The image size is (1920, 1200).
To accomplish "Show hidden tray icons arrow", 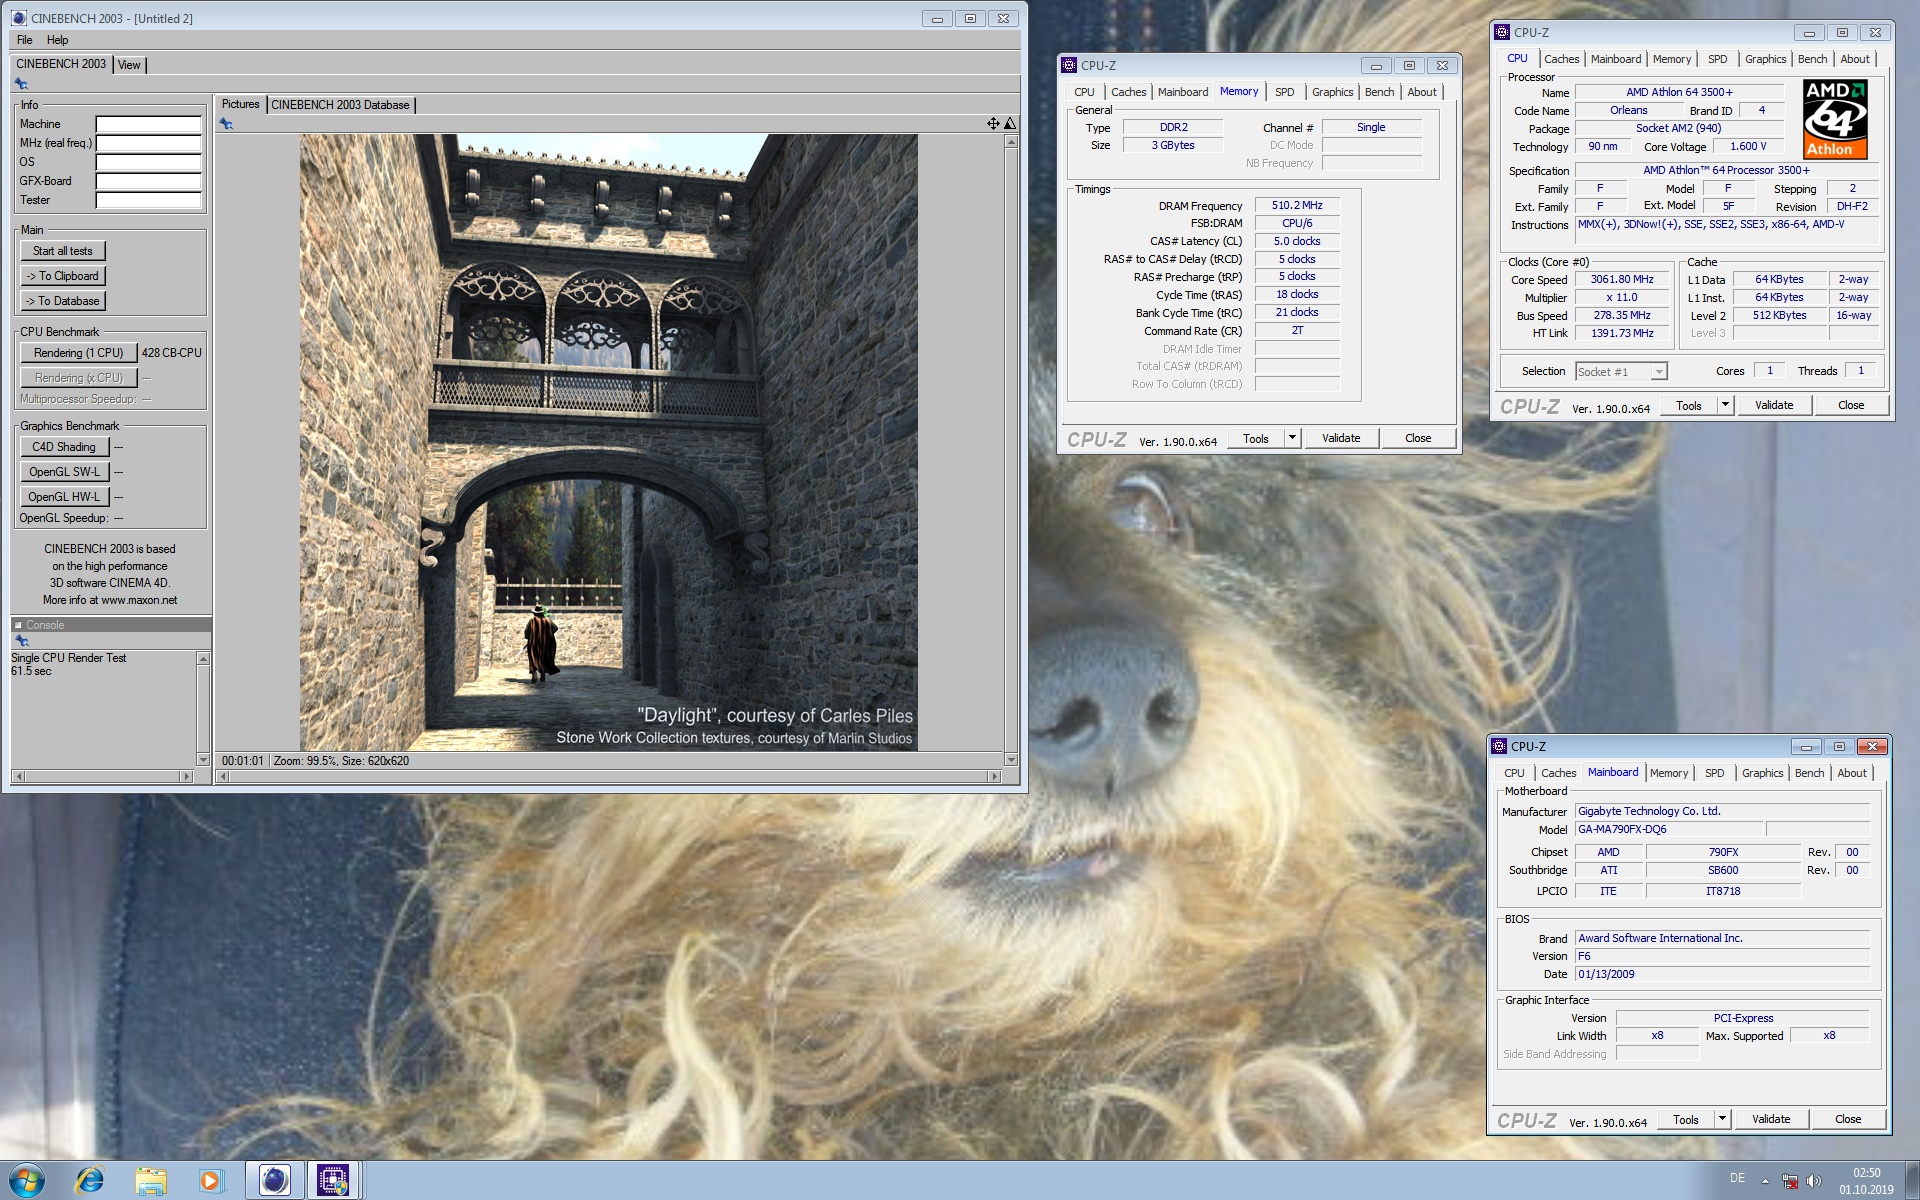I will click(x=1765, y=1181).
